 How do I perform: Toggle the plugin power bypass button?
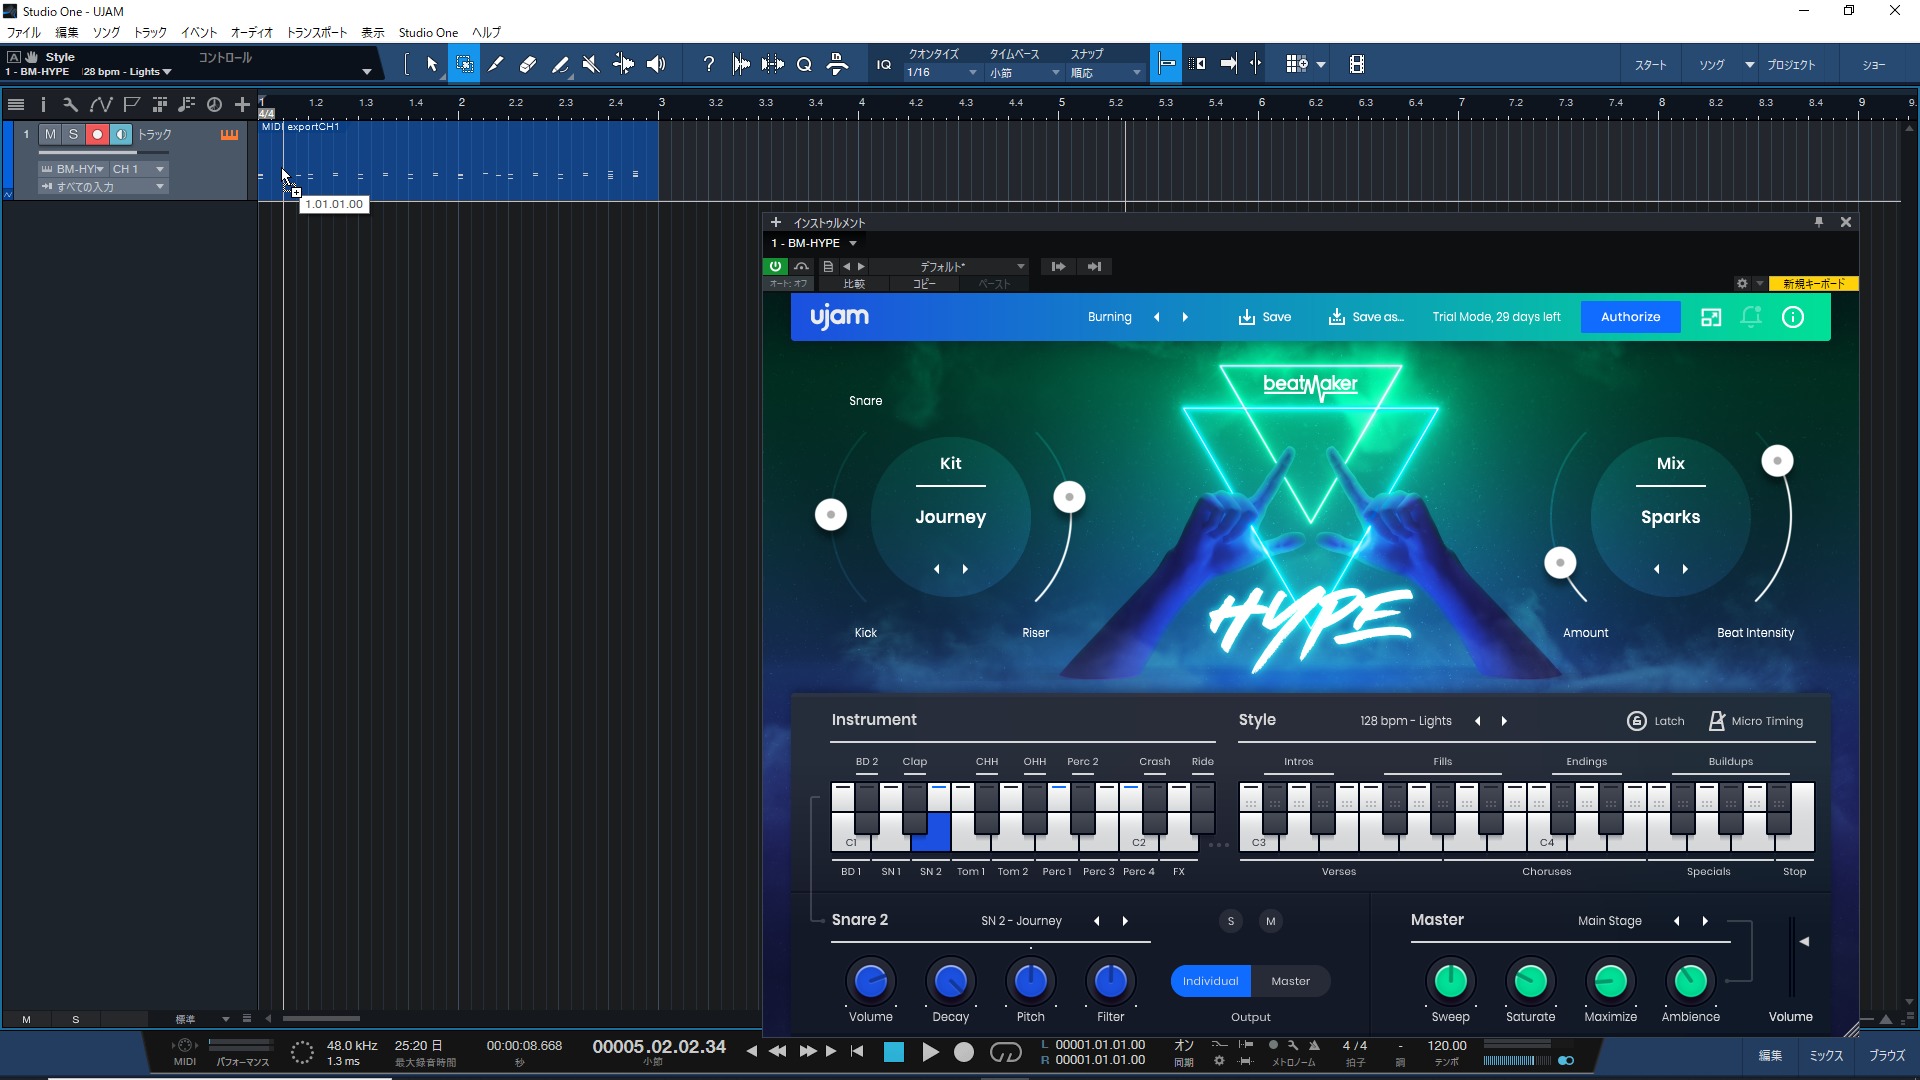775,267
